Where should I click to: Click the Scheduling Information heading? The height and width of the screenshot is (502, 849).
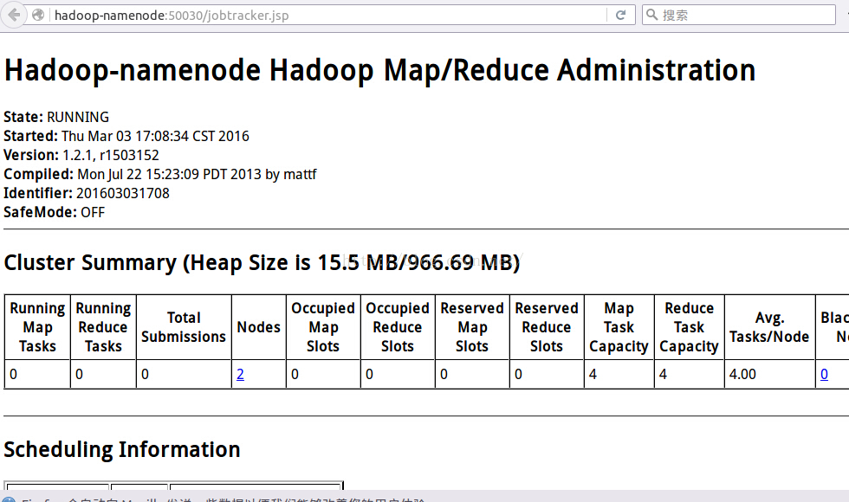(122, 449)
